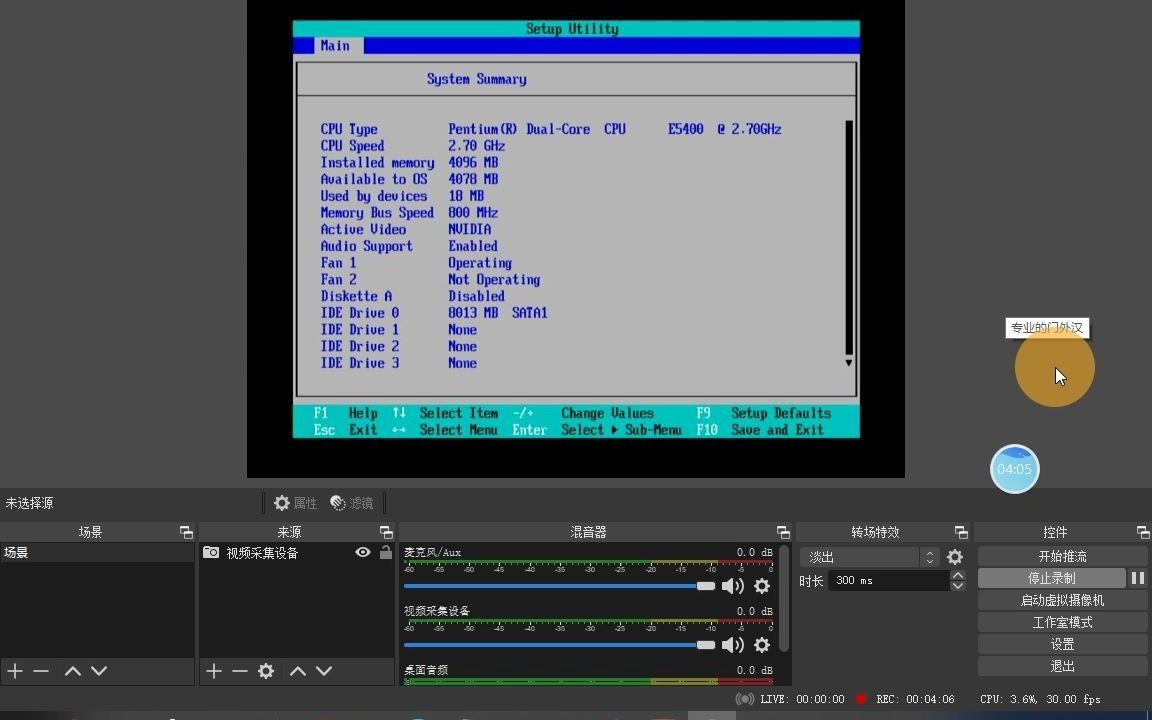The width and height of the screenshot is (1152, 720).
Task: Click the pause recording icon beside 停止录制
Action: [x=1136, y=577]
